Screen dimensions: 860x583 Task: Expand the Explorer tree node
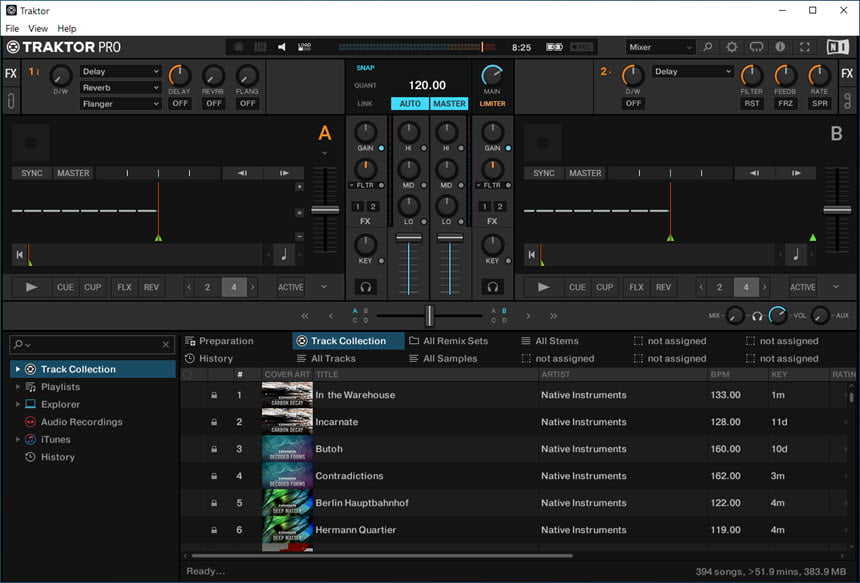click(18, 404)
